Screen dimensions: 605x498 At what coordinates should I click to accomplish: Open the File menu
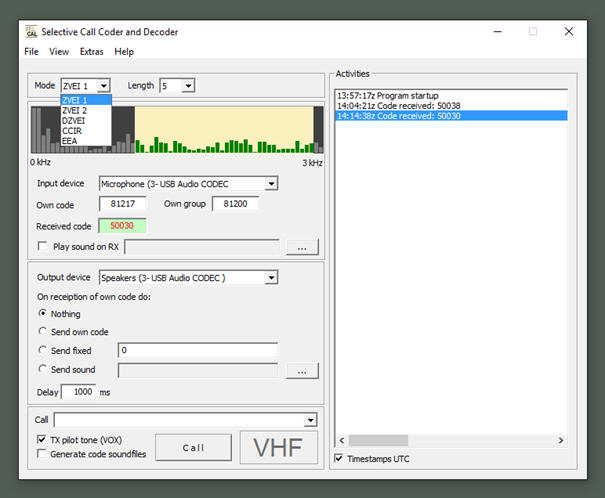(31, 51)
